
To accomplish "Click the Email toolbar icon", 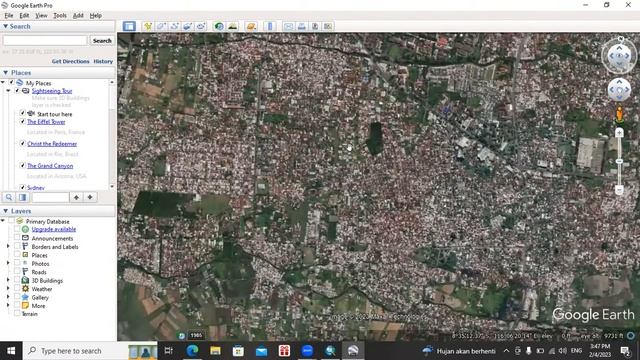I will (289, 26).
